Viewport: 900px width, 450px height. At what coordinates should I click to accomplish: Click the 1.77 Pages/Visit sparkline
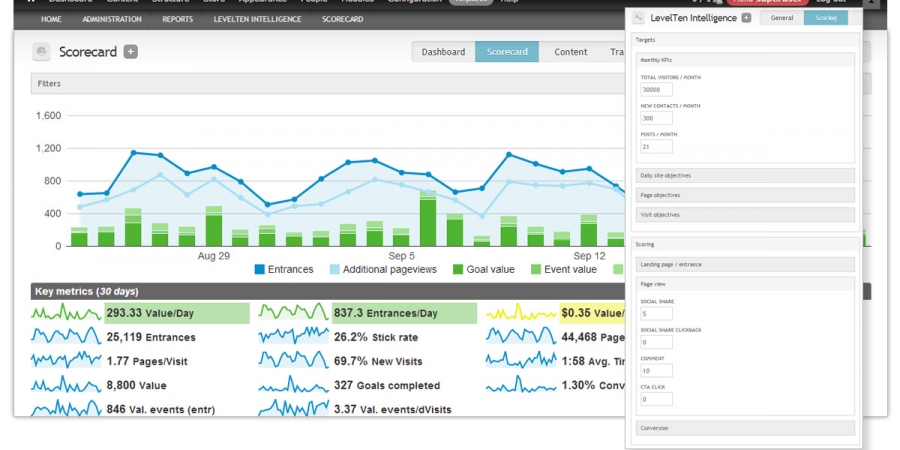66,360
